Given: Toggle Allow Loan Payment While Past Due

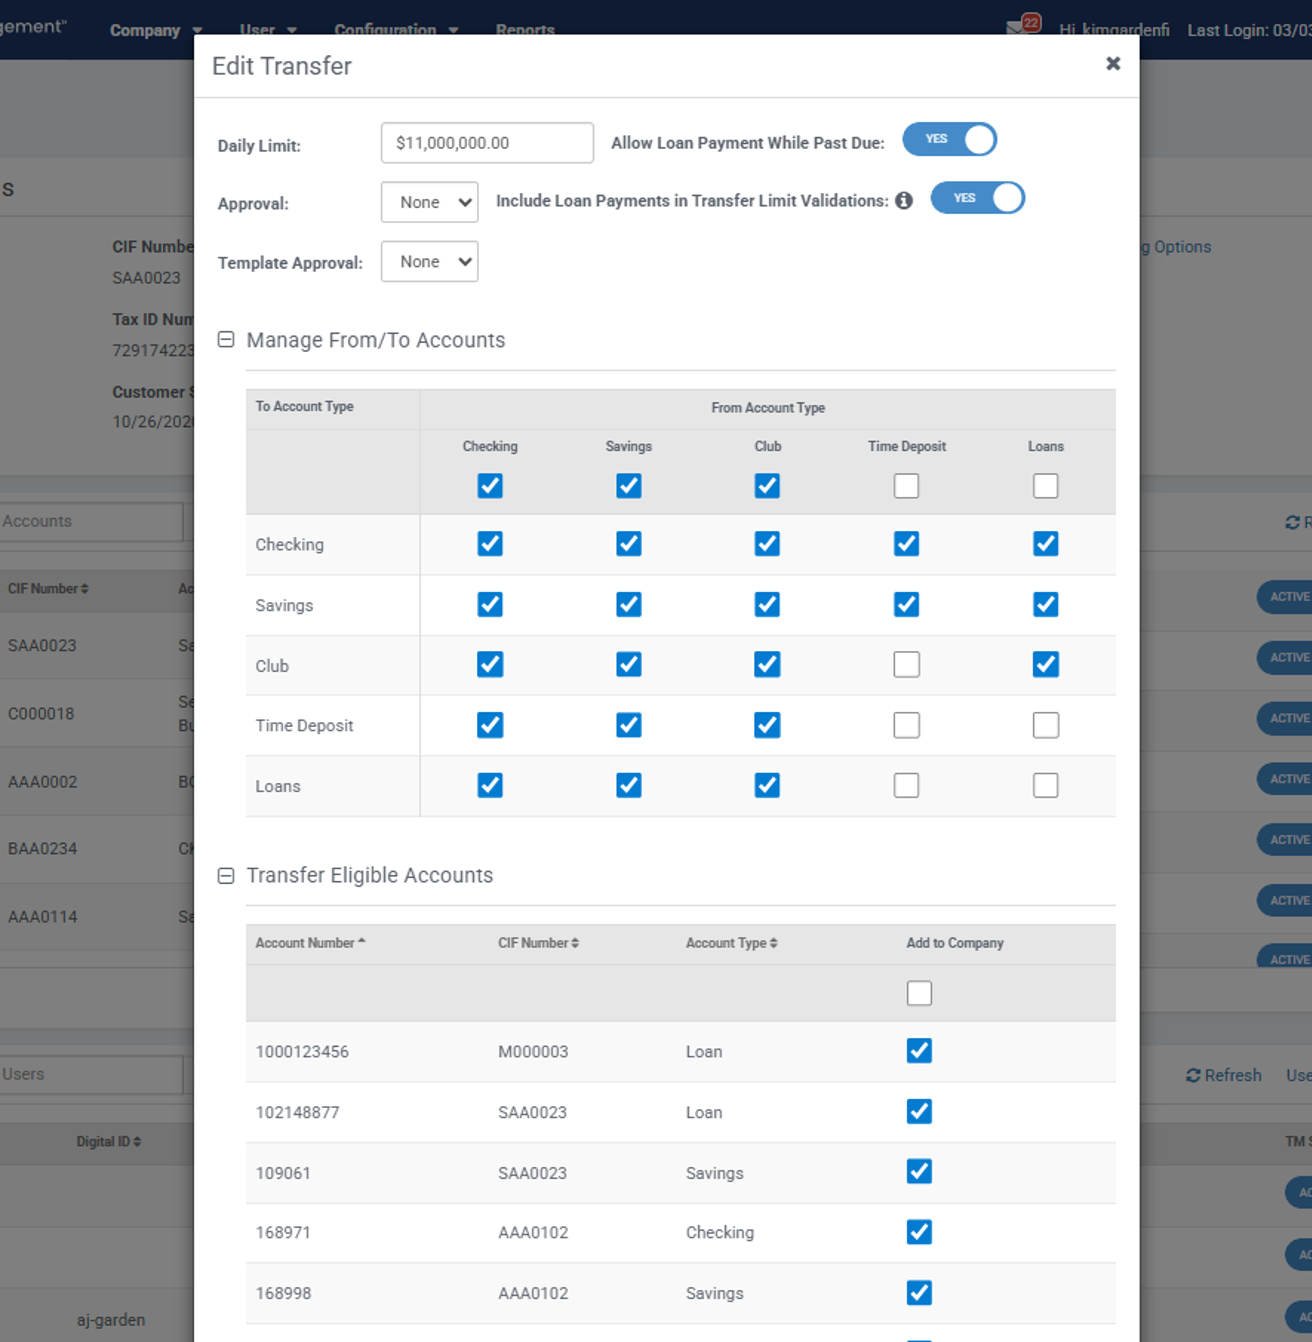Looking at the screenshot, I should click(x=949, y=140).
